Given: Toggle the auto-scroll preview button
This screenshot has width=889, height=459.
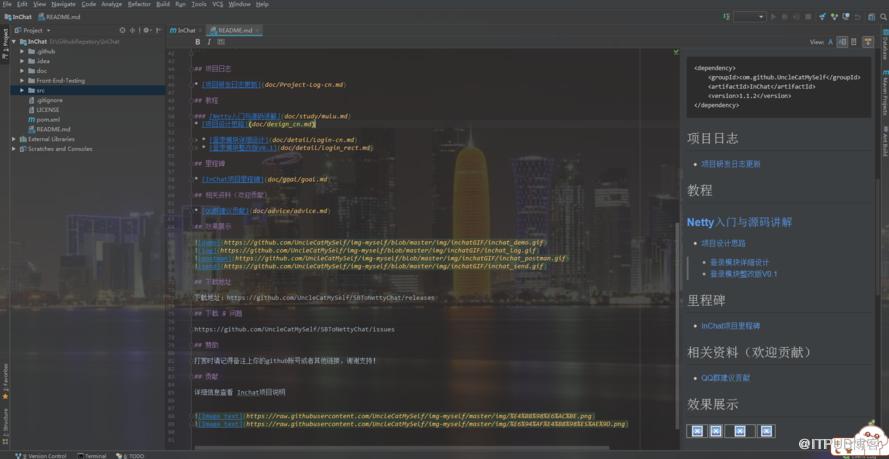Looking at the screenshot, I should [x=868, y=42].
